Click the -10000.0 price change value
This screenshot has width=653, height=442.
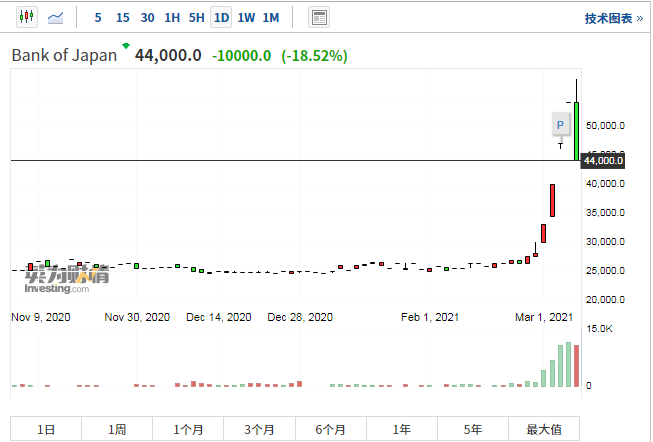click(242, 56)
